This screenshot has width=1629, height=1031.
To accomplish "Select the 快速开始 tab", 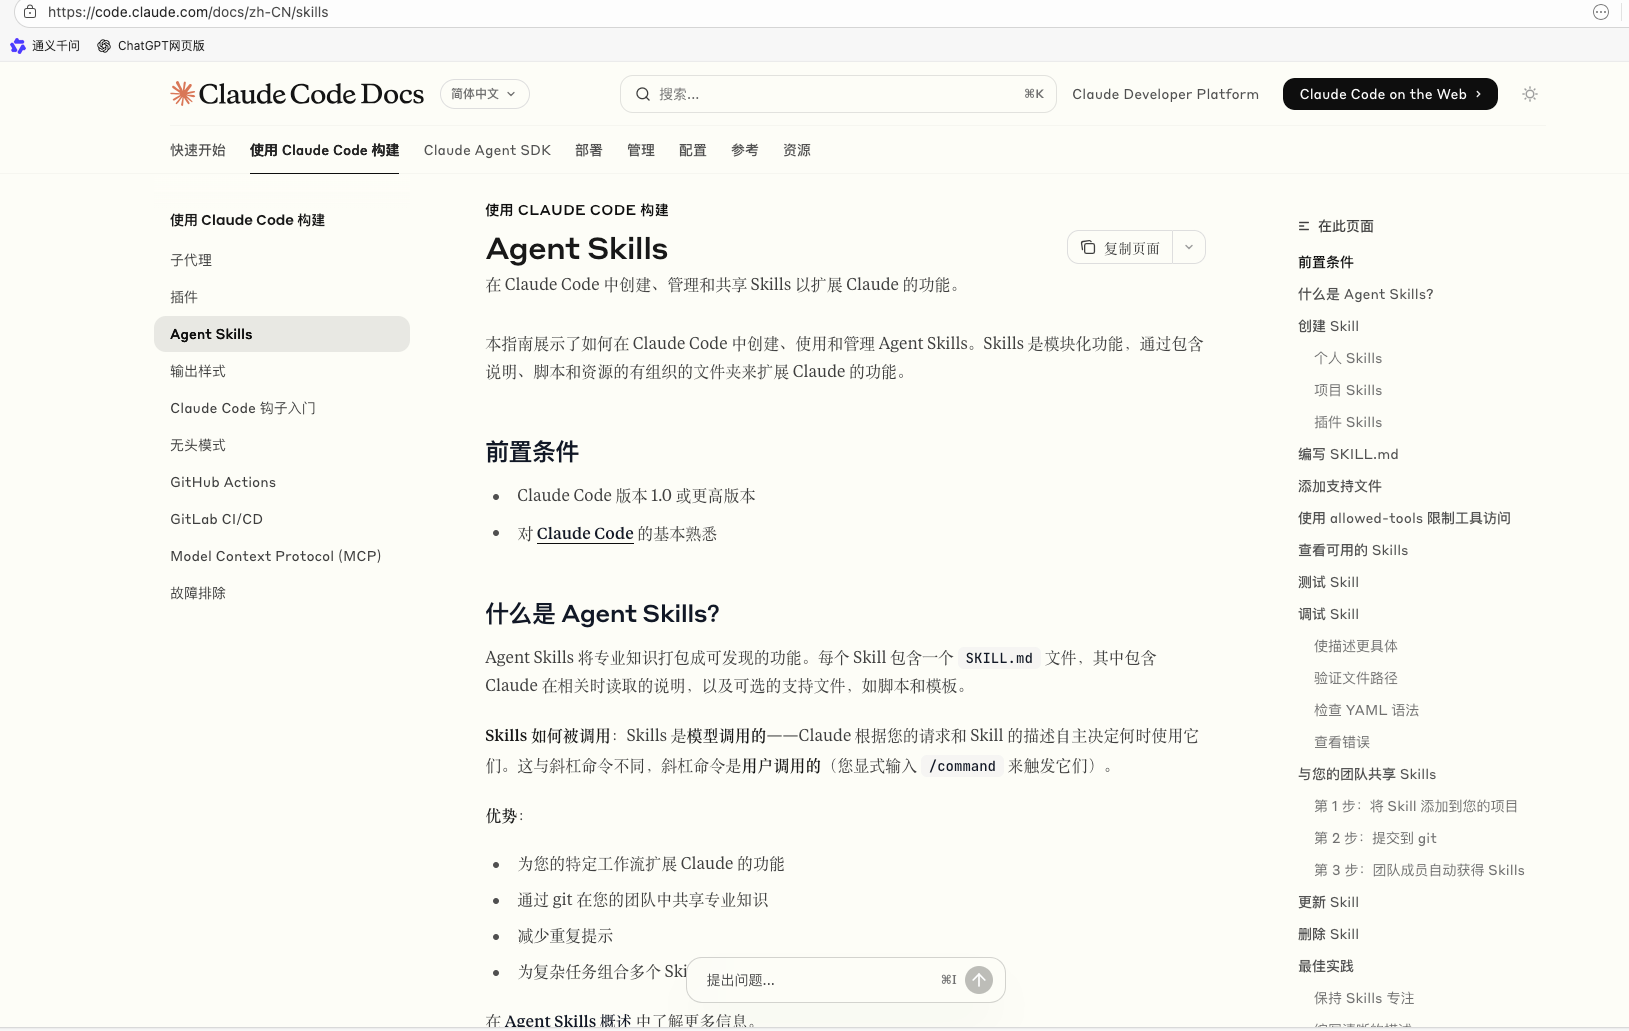I will tap(197, 150).
